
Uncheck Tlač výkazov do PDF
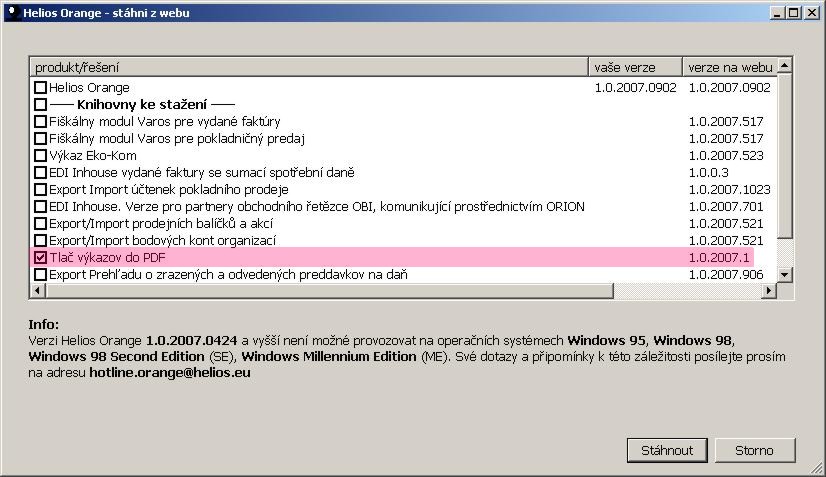point(40,258)
